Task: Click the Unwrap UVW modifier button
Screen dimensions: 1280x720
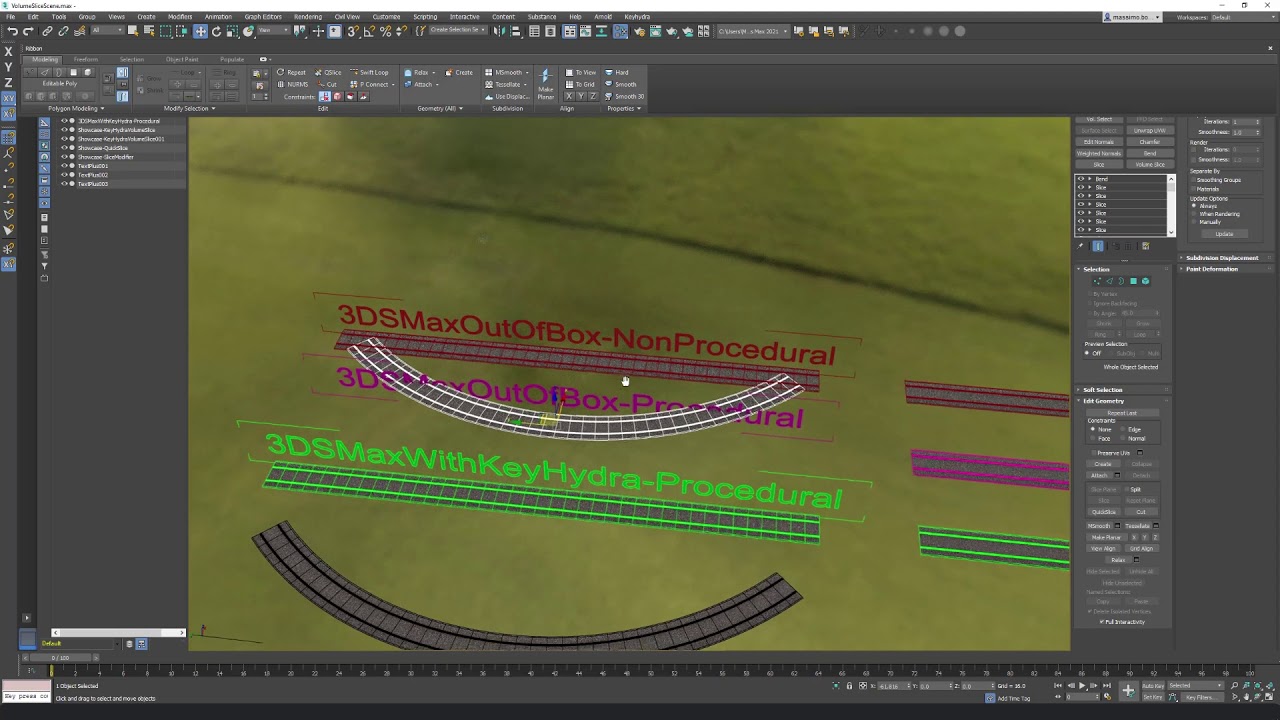Action: click(x=1149, y=131)
